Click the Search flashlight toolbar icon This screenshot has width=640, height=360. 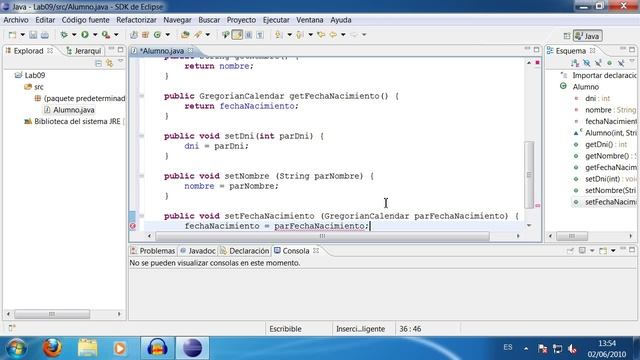coord(198,35)
